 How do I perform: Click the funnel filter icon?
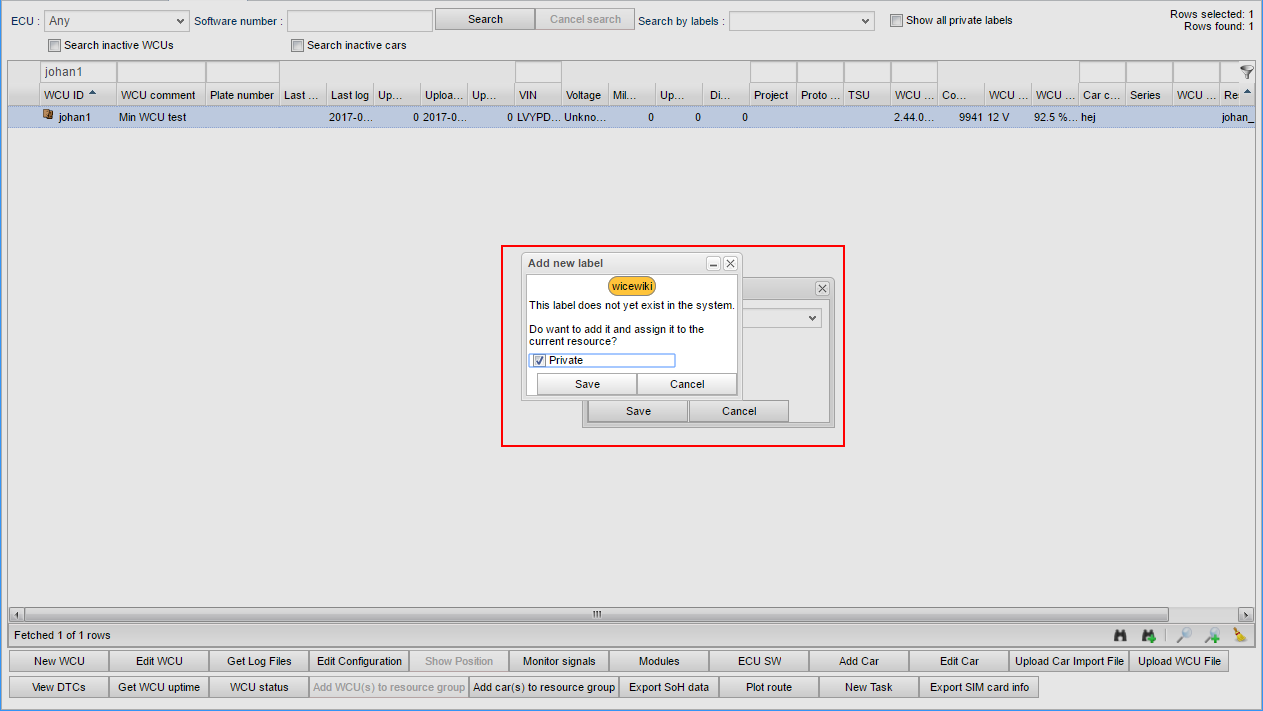tap(1246, 72)
